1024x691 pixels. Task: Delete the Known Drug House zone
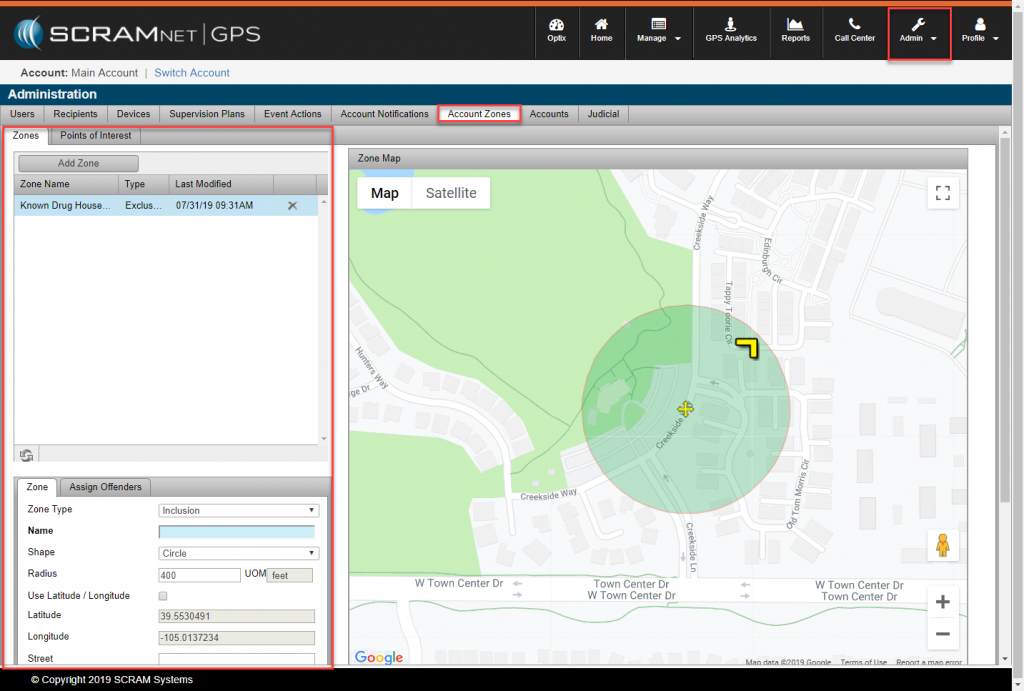[x=292, y=206]
